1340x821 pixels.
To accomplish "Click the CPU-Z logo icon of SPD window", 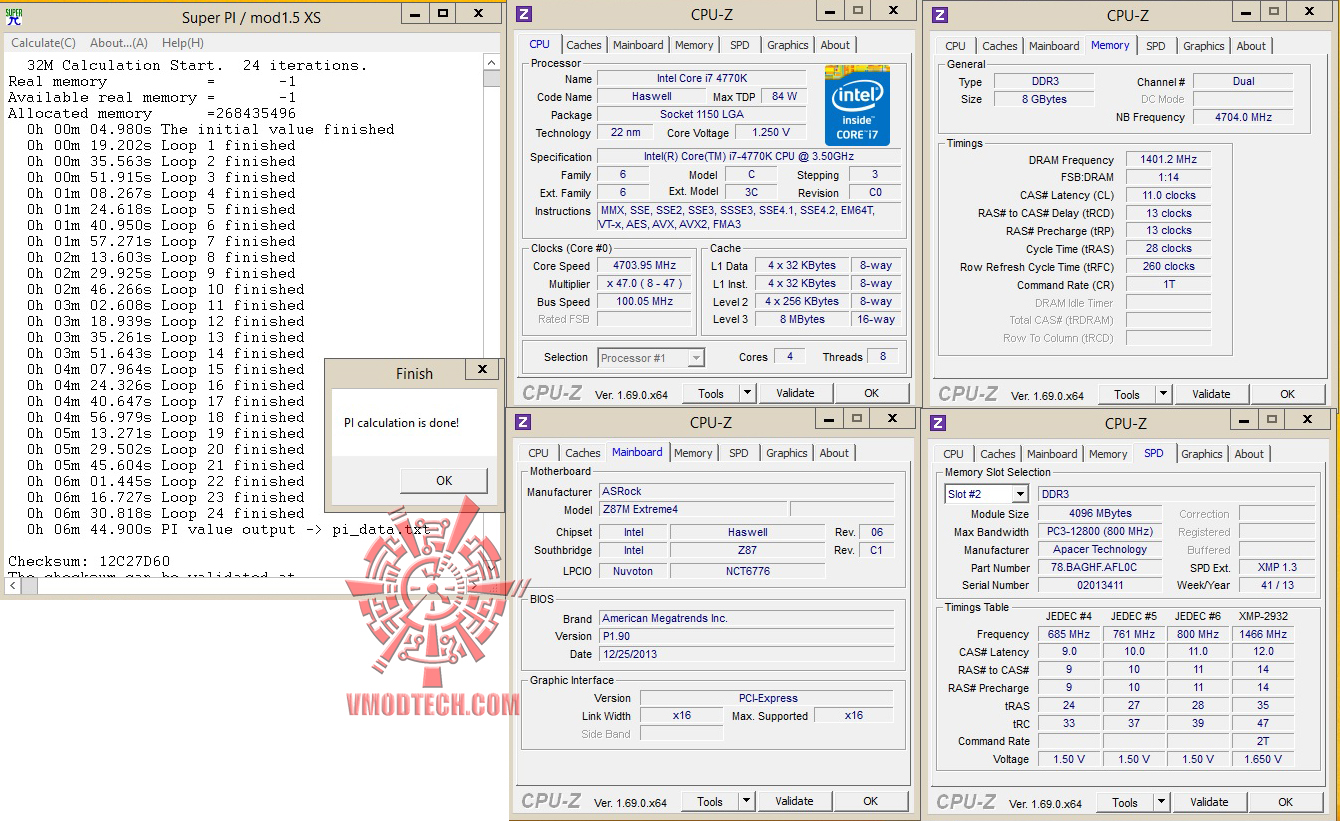I will click(x=939, y=423).
